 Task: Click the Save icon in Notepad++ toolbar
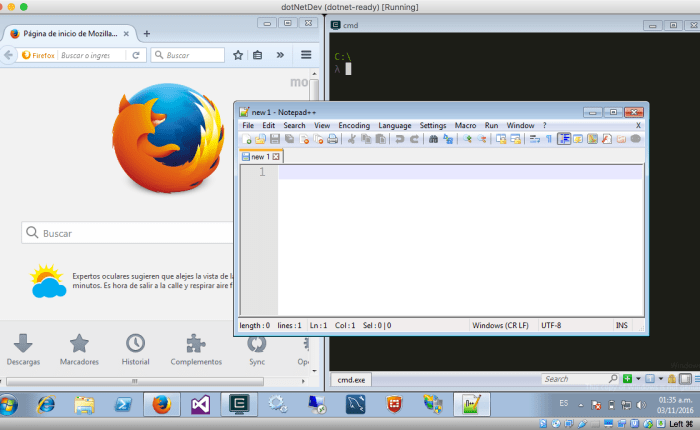[x=275, y=139]
